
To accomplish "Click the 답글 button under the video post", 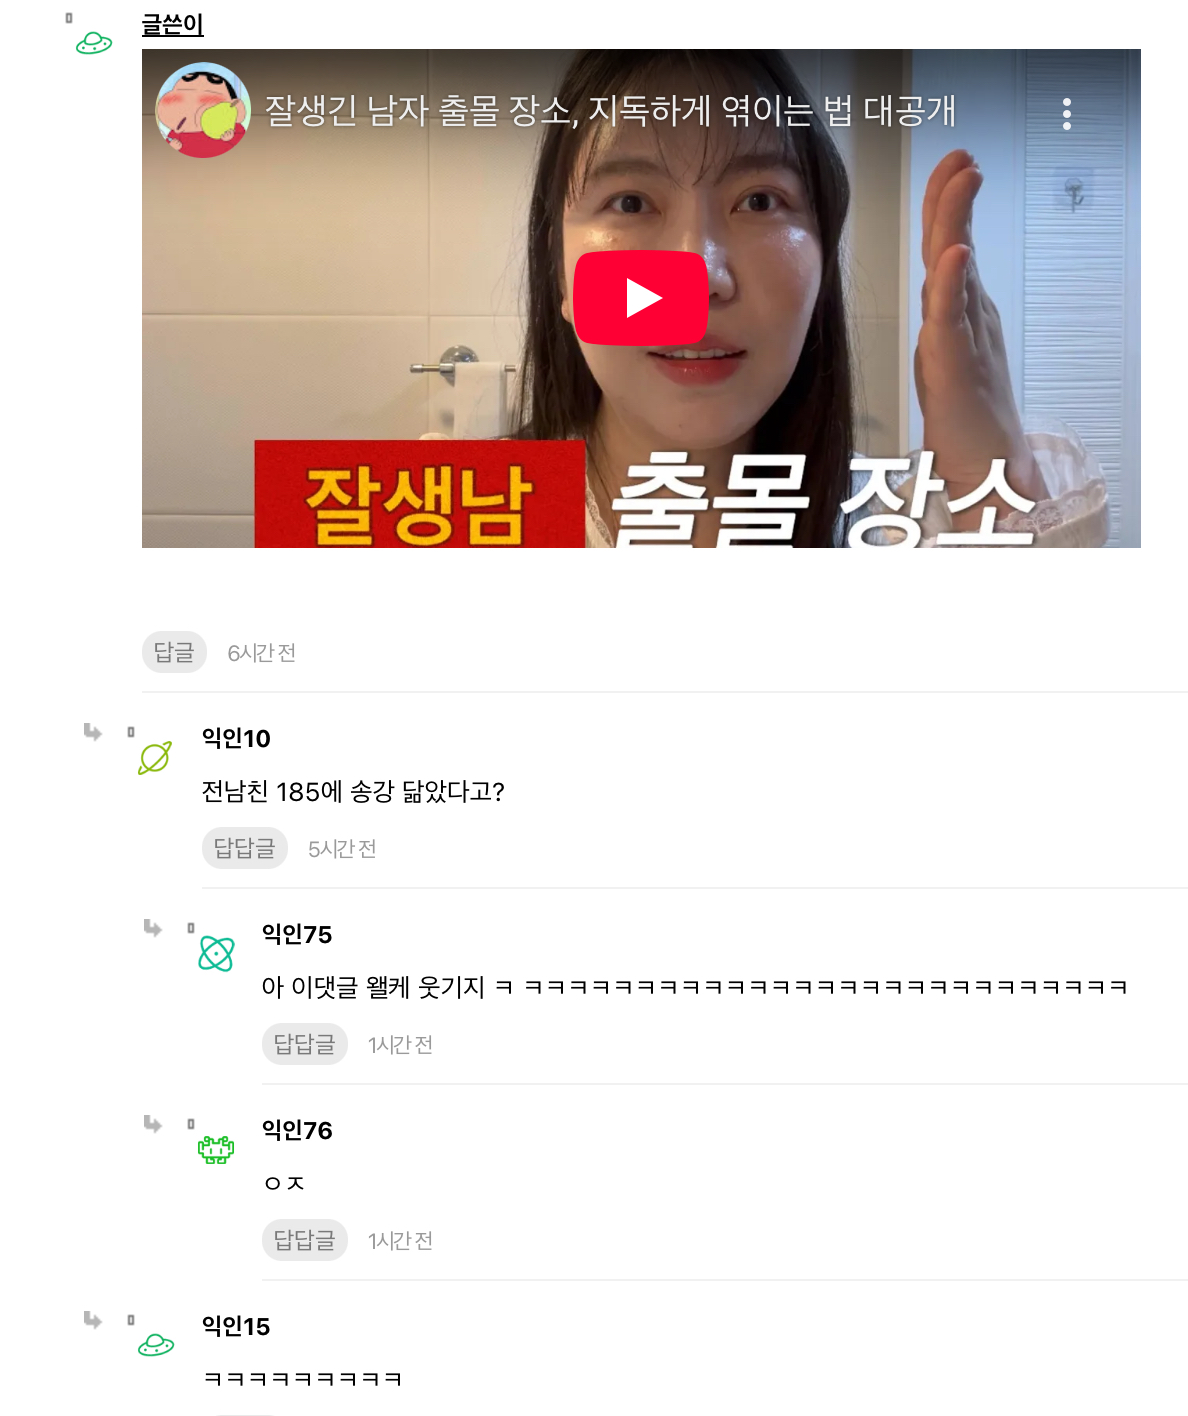I will (x=174, y=652).
